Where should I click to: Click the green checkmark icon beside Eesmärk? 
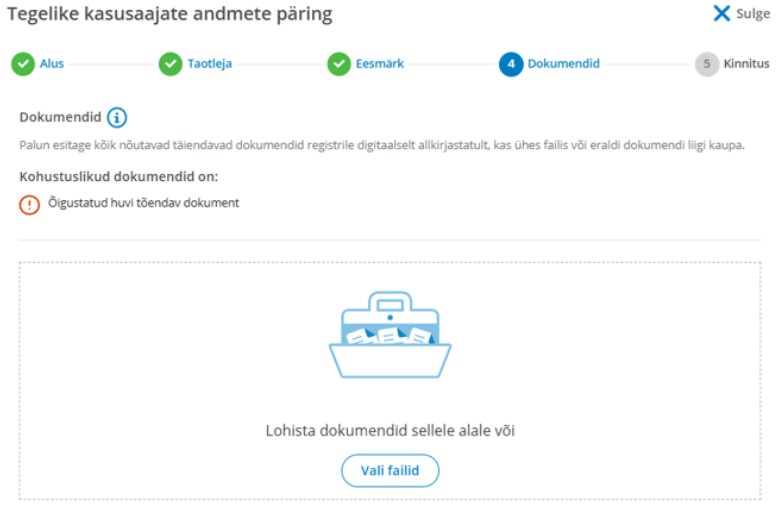coord(339,64)
